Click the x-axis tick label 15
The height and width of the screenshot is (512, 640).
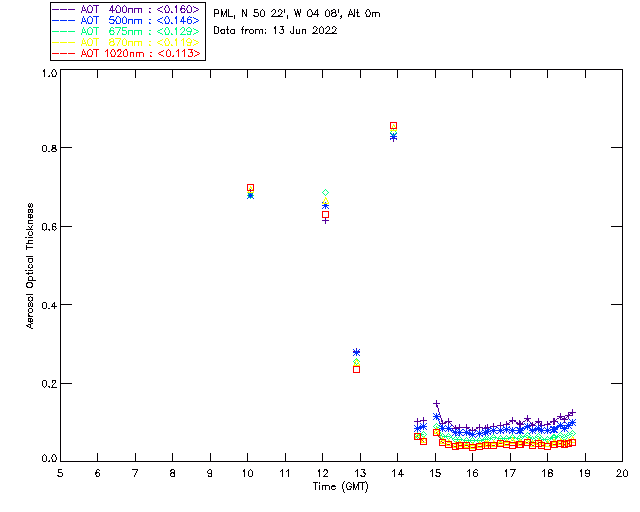click(435, 473)
